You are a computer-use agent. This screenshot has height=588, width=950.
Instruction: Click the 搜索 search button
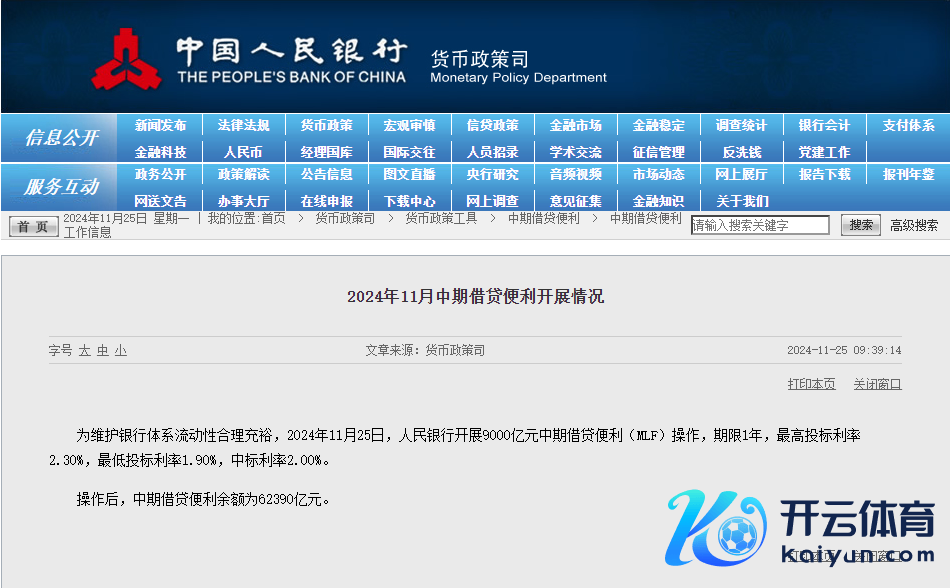[x=861, y=226]
